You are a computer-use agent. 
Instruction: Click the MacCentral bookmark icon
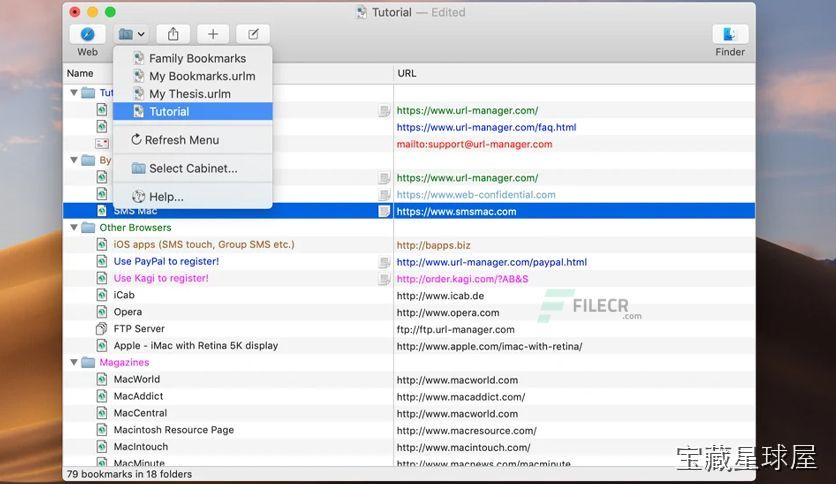click(102, 413)
